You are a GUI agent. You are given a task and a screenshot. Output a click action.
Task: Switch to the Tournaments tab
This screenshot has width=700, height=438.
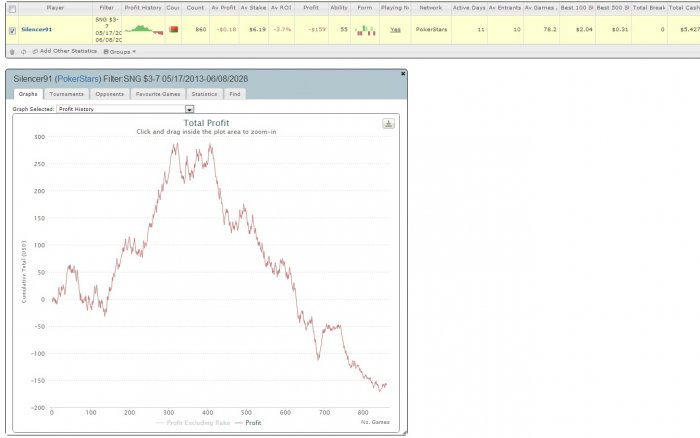pyautogui.click(x=67, y=94)
